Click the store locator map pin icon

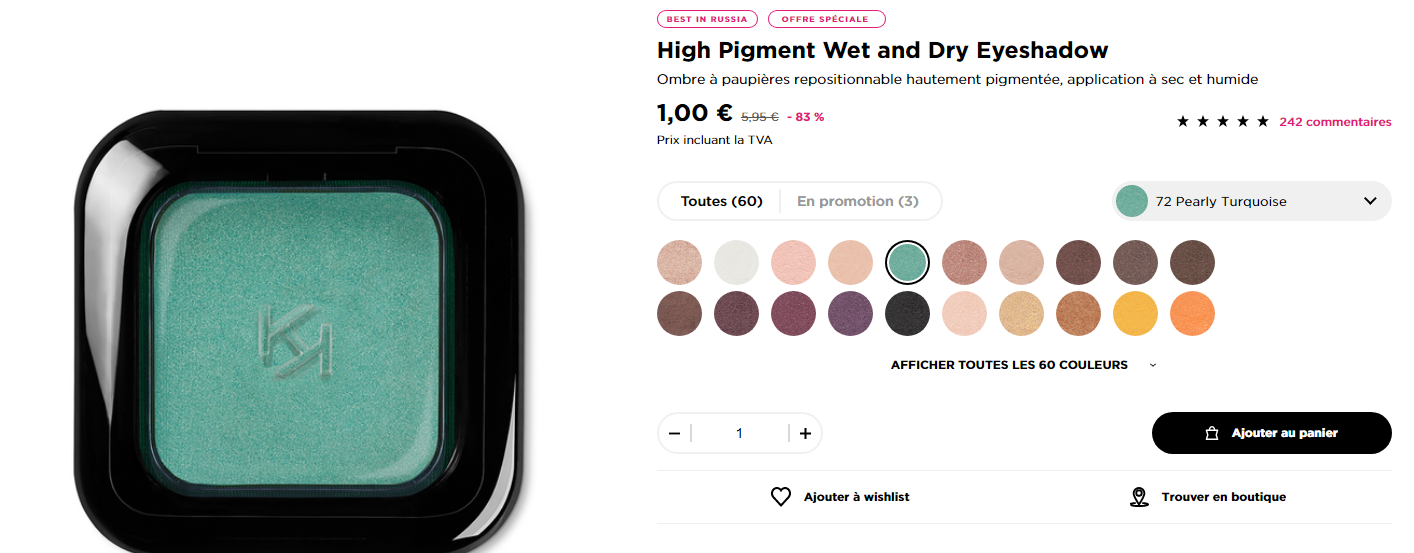click(1138, 497)
